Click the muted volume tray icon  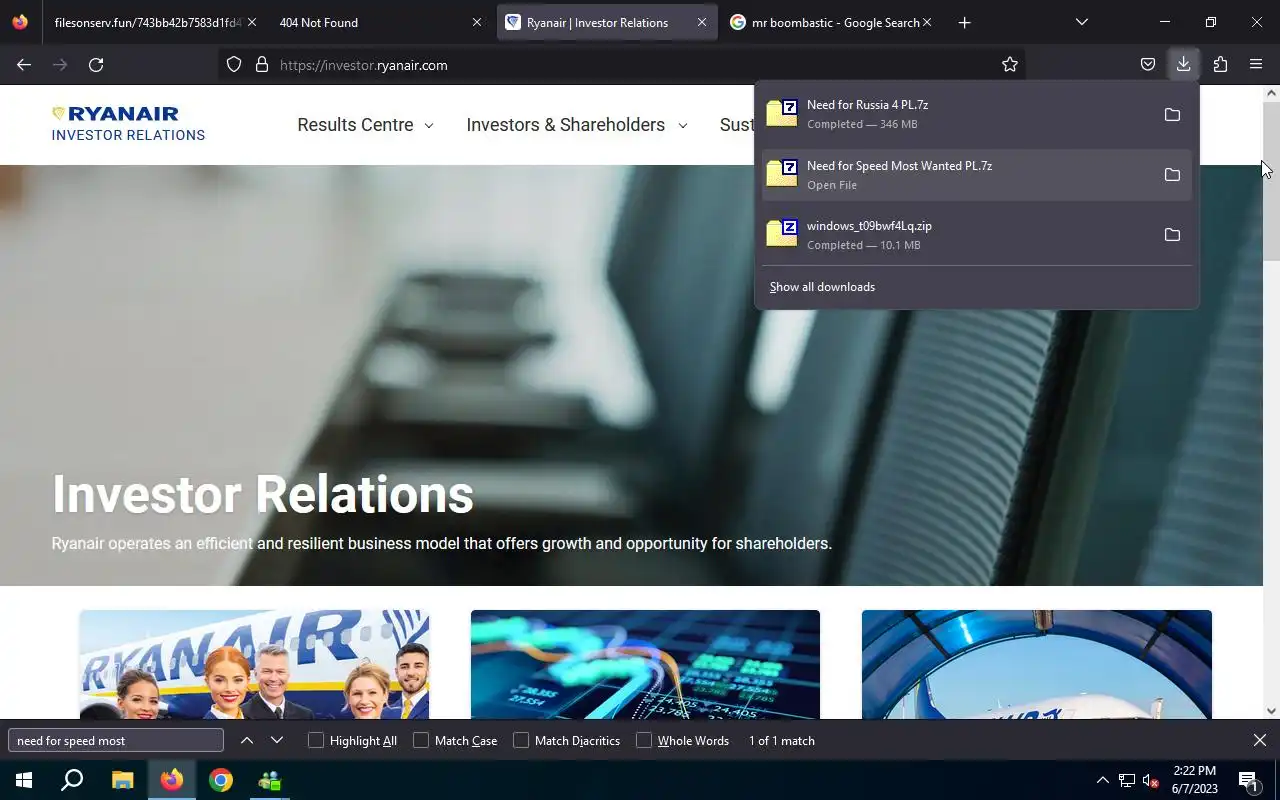click(1151, 780)
